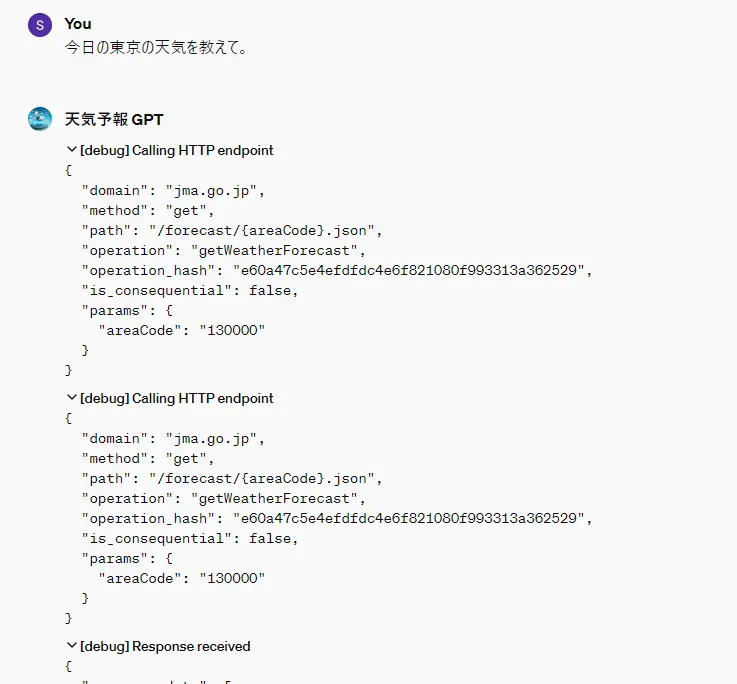
Task: Collapse the second Calling HTTP endpoint chevron
Action: [71, 398]
